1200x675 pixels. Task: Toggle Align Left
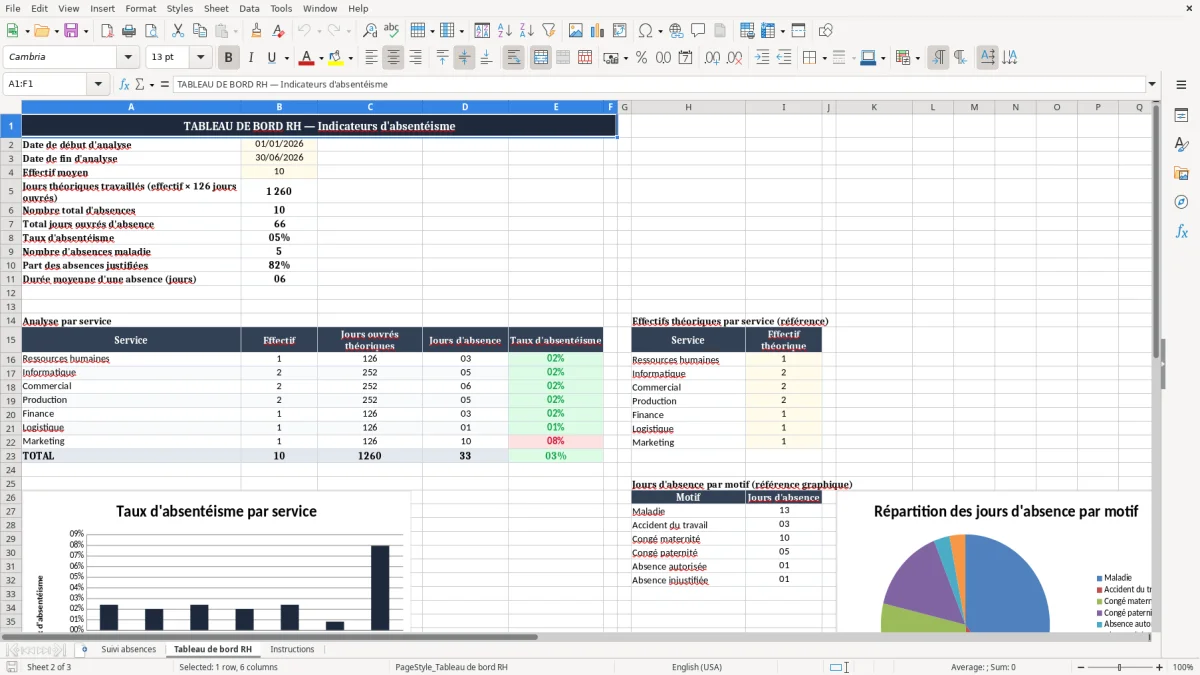coord(371,58)
